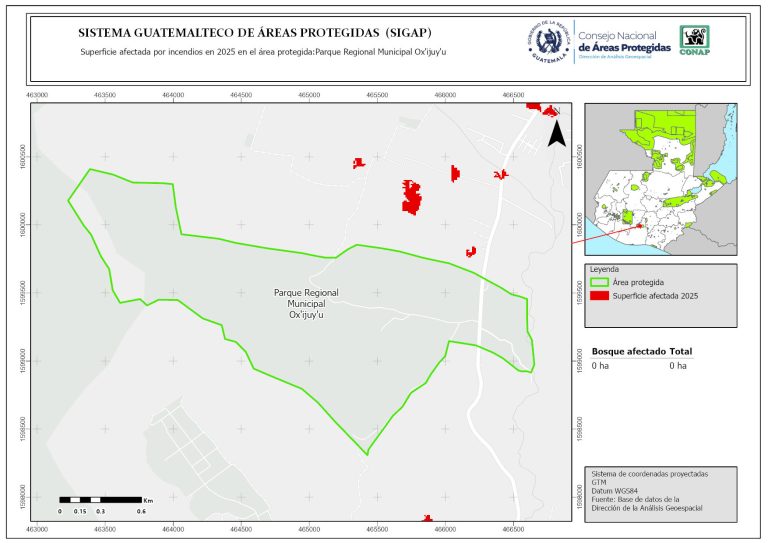Screen dimensions: 768x543
Task: Click the green CONAP logo
Action: click(695, 38)
